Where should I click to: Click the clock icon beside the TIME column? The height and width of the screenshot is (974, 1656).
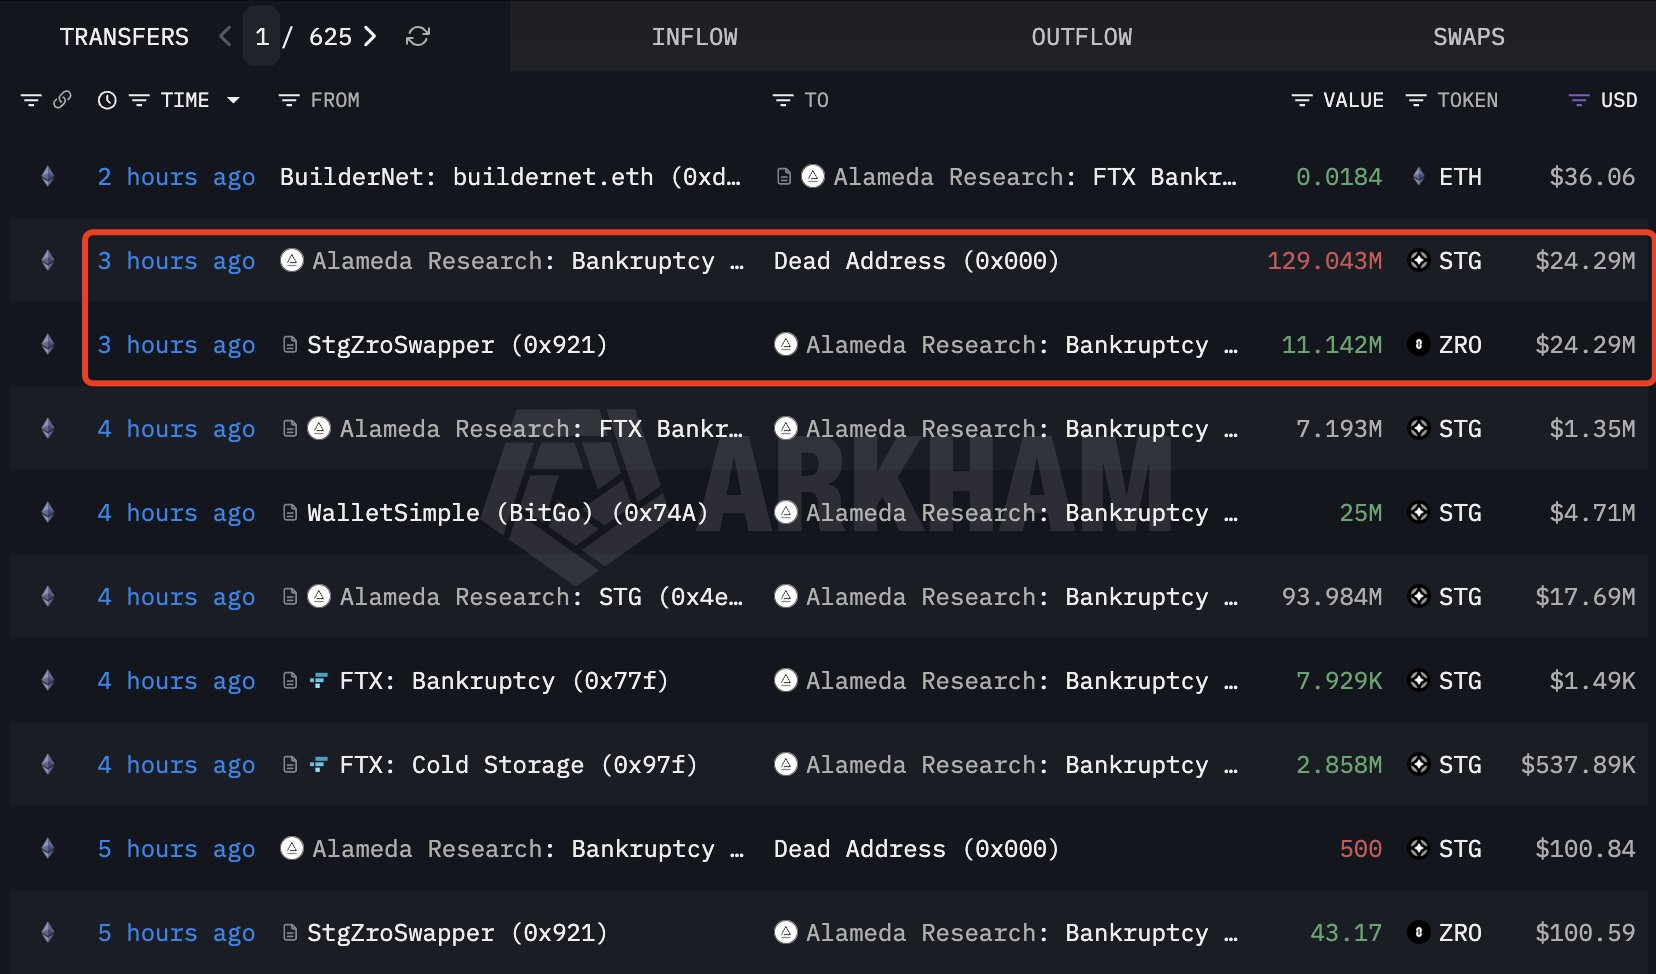(x=107, y=100)
